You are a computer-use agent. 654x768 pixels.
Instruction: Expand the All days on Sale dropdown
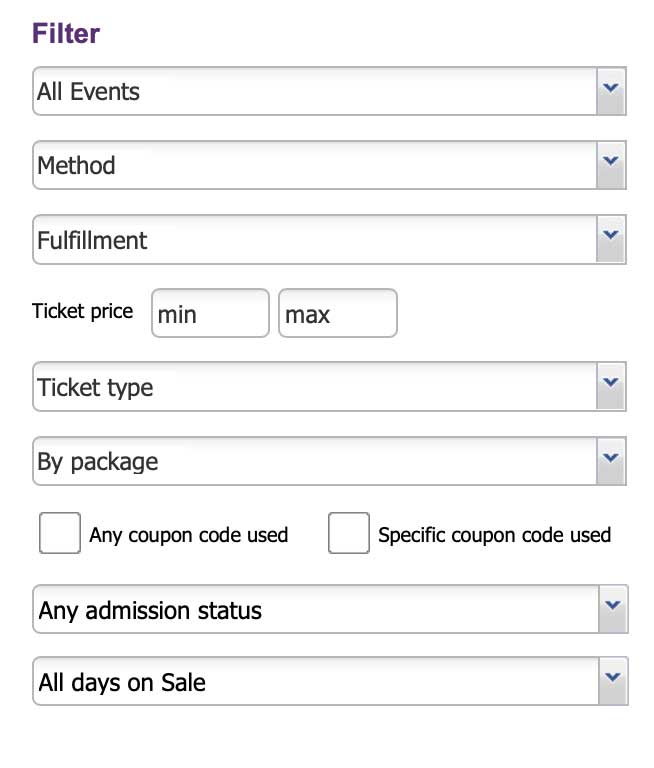330,681
